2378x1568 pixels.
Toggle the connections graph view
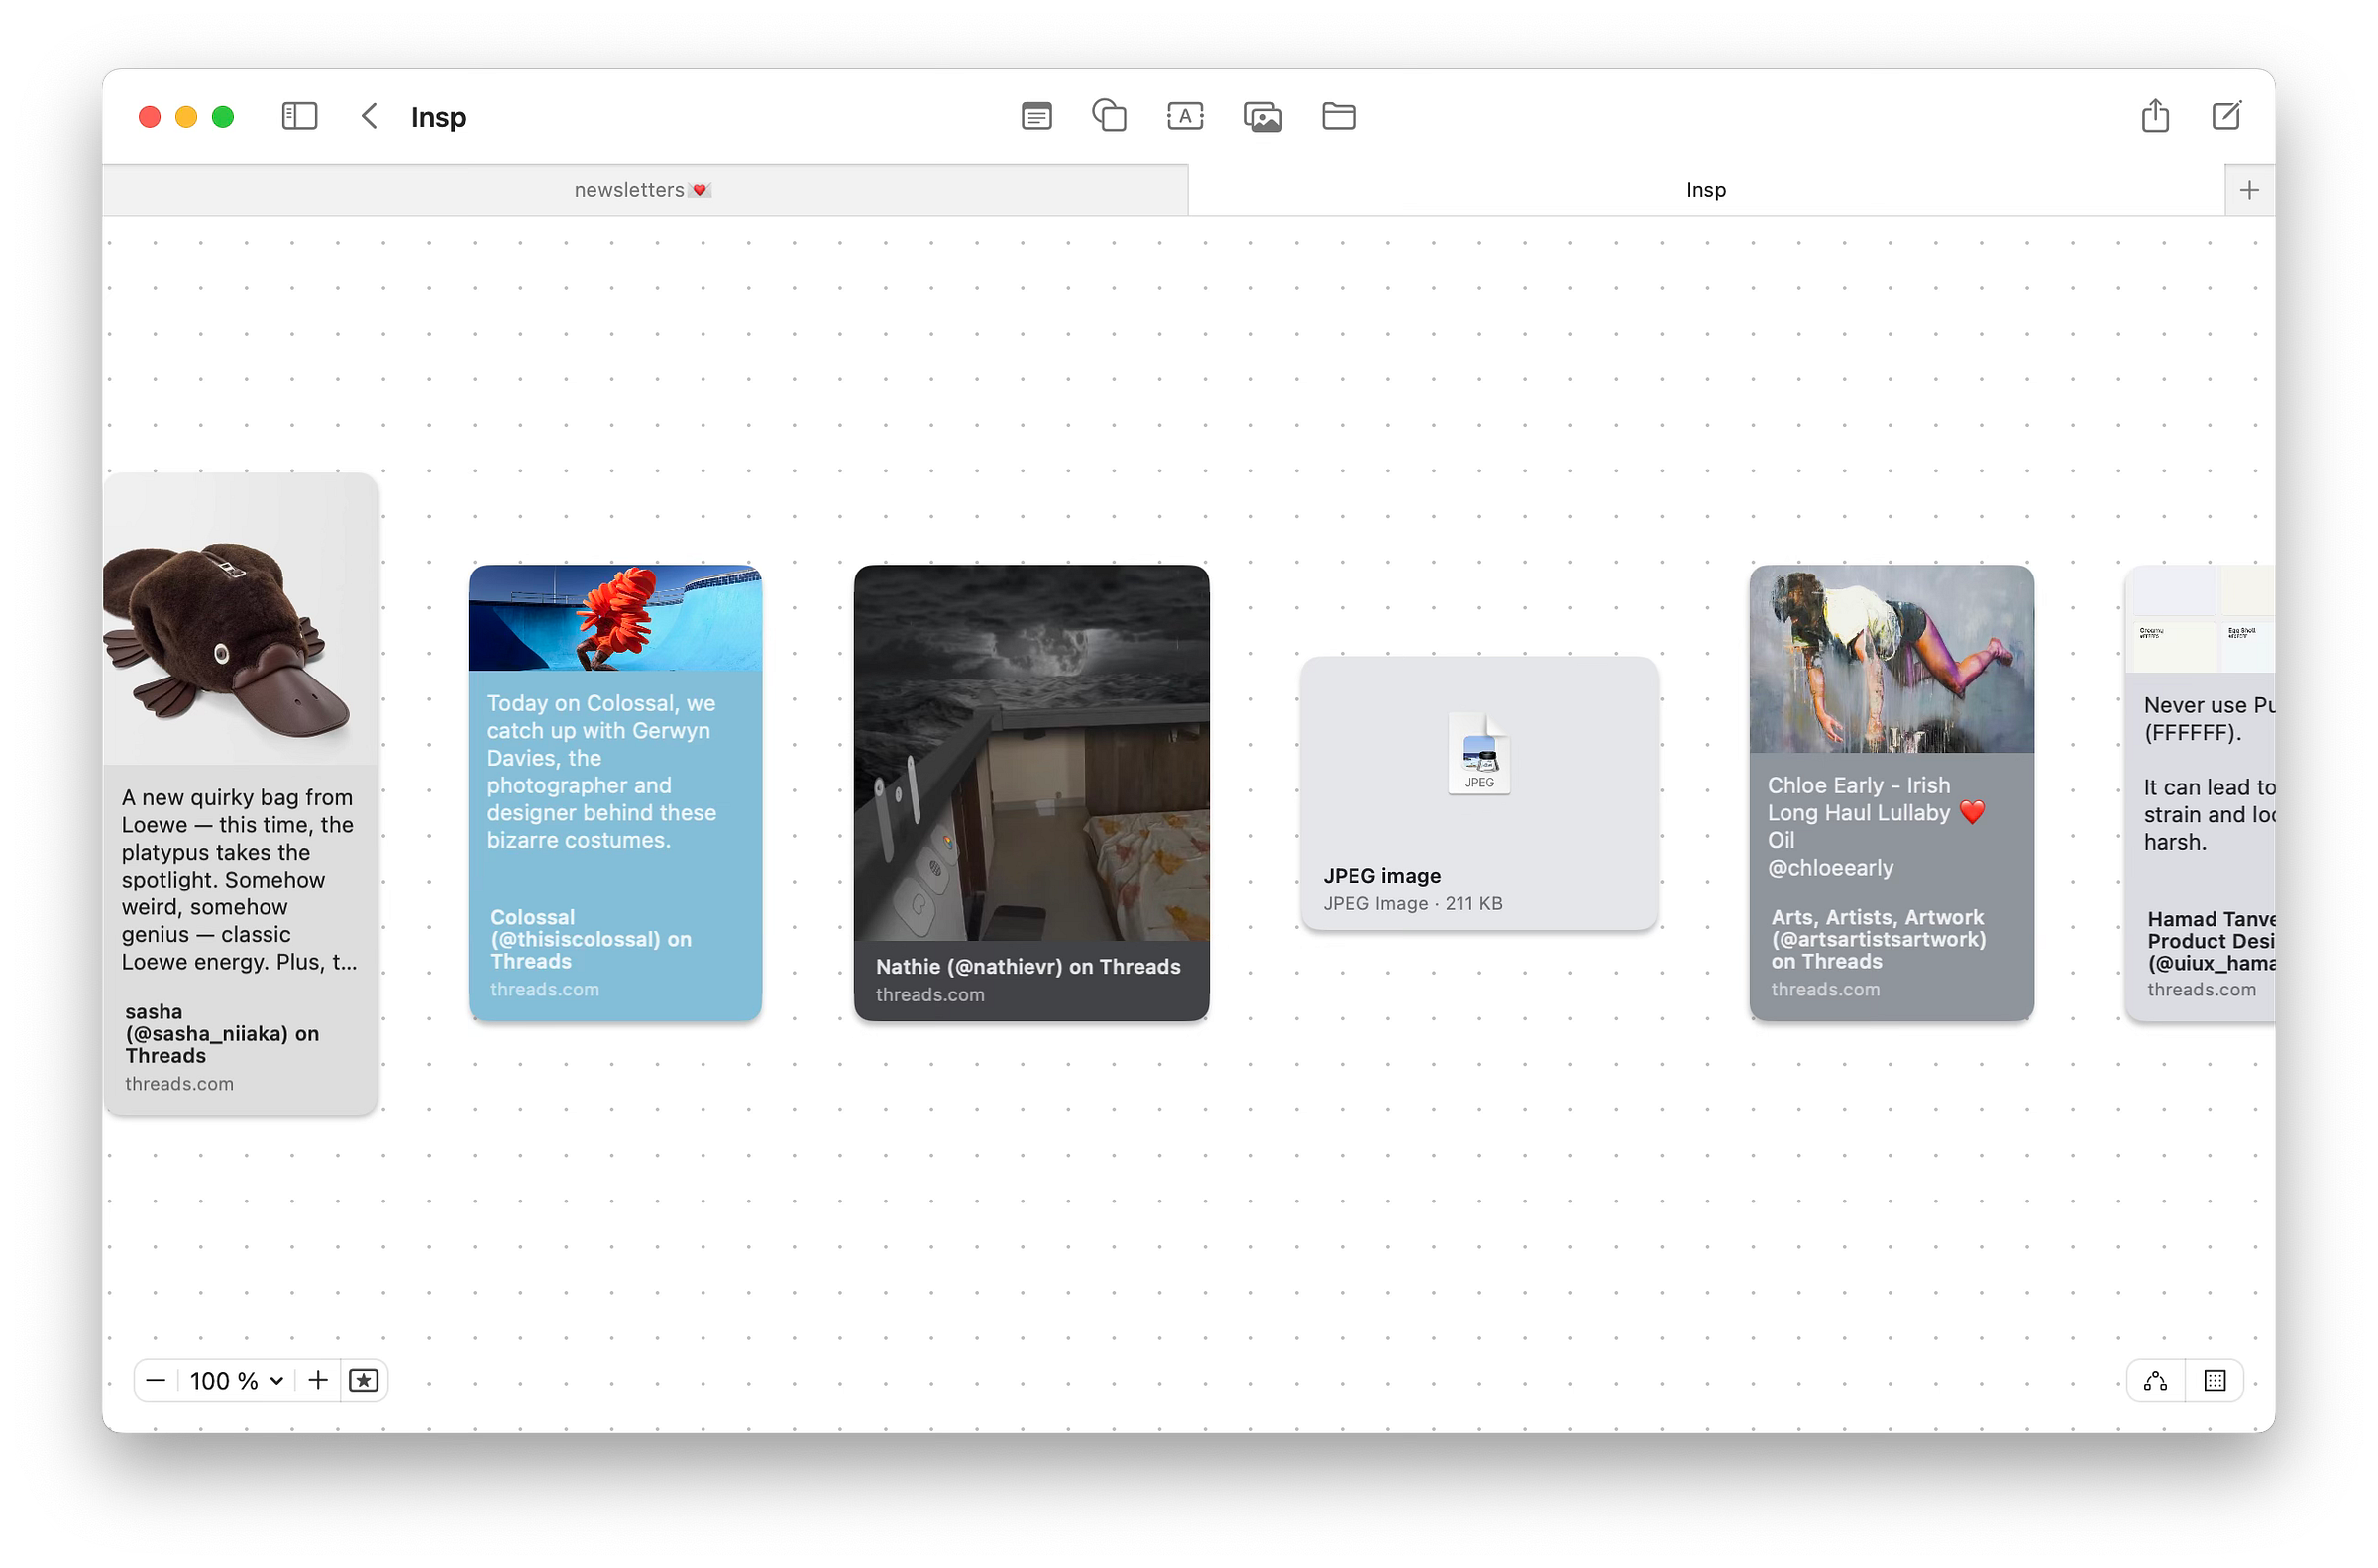[2155, 1381]
